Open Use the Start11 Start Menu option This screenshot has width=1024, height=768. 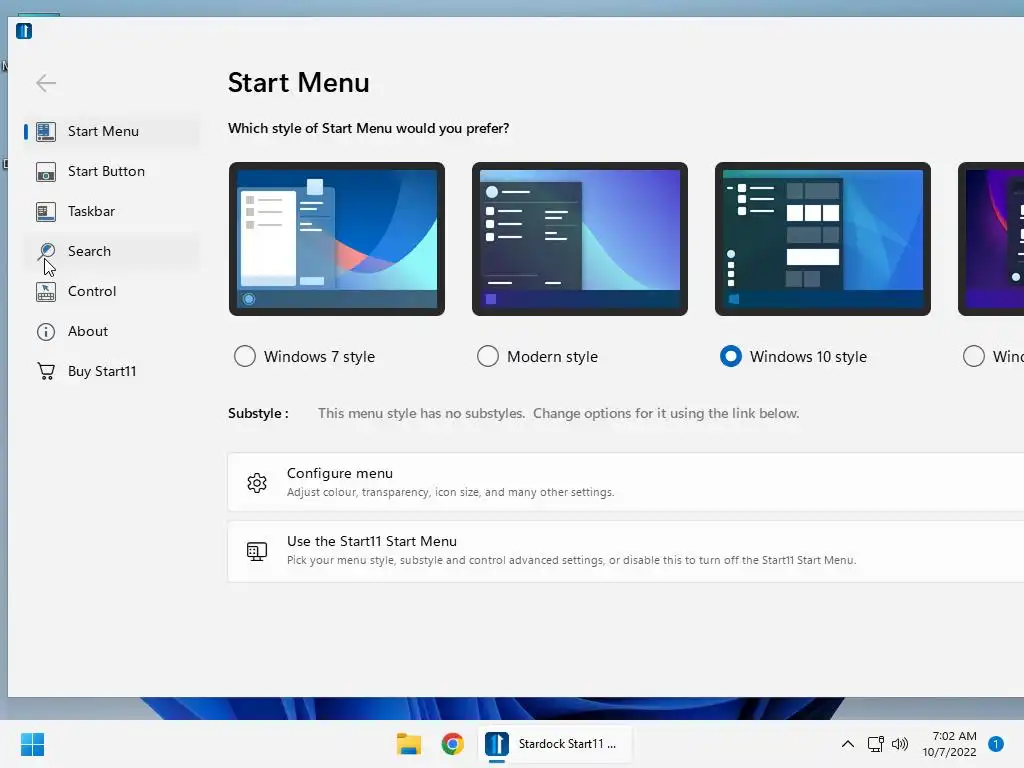tap(626, 551)
